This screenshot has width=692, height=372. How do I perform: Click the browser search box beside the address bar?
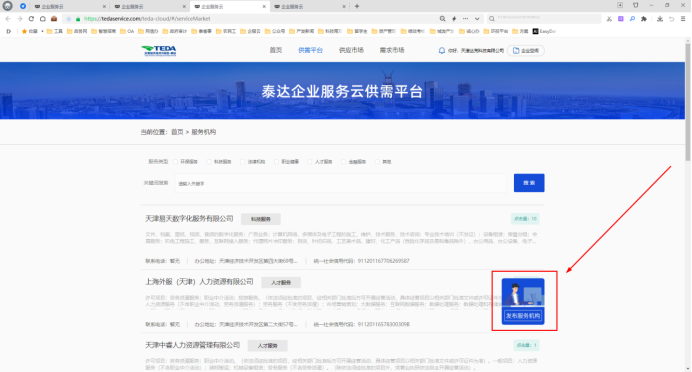coord(544,19)
